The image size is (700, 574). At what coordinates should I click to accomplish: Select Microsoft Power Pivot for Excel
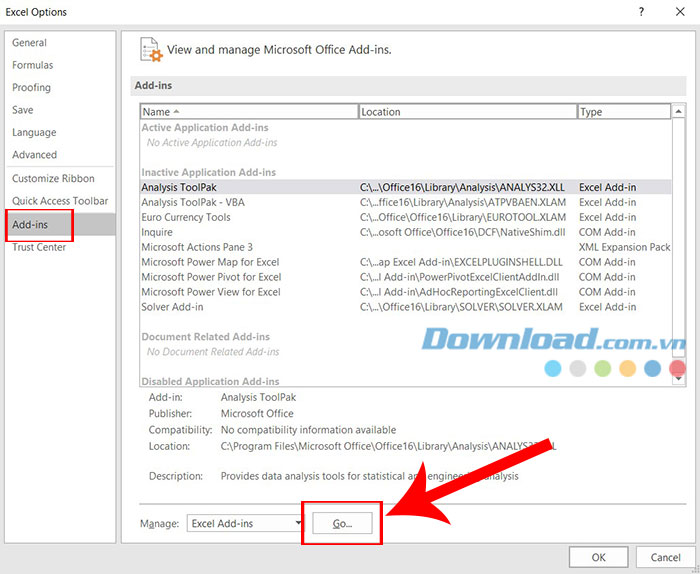click(211, 277)
